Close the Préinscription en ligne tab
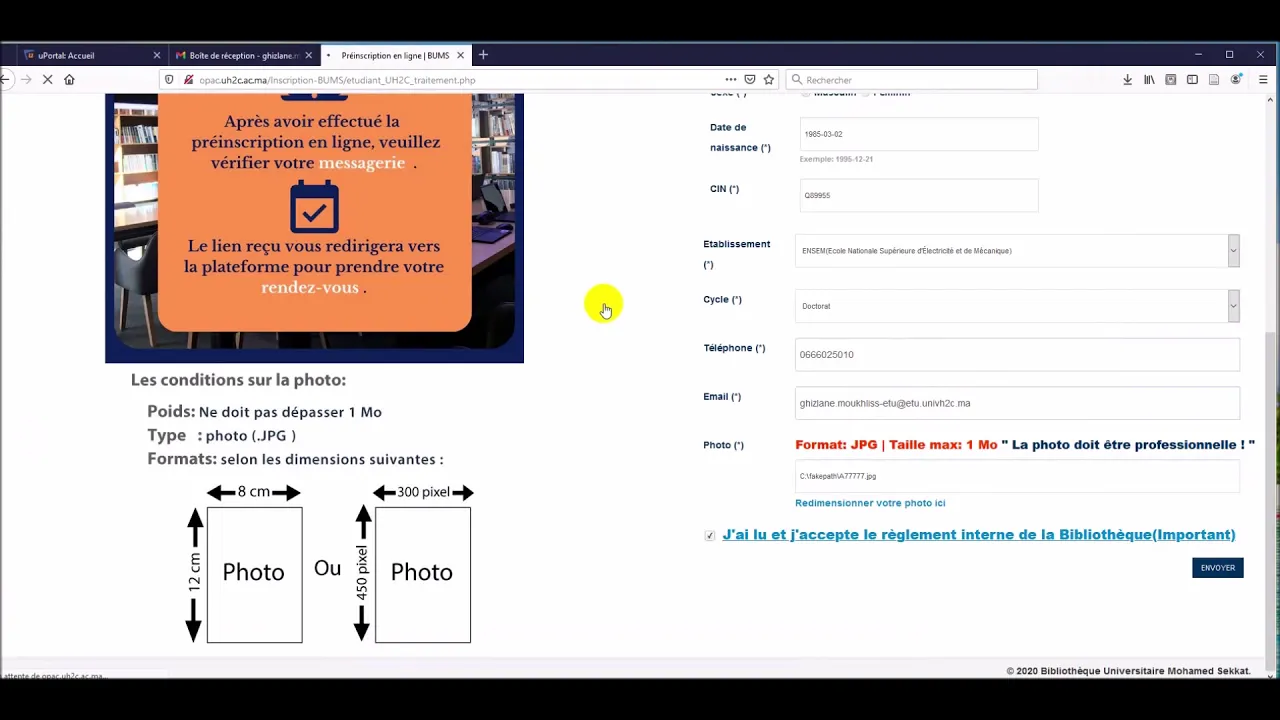Image resolution: width=1280 pixels, height=720 pixels. coord(460,56)
